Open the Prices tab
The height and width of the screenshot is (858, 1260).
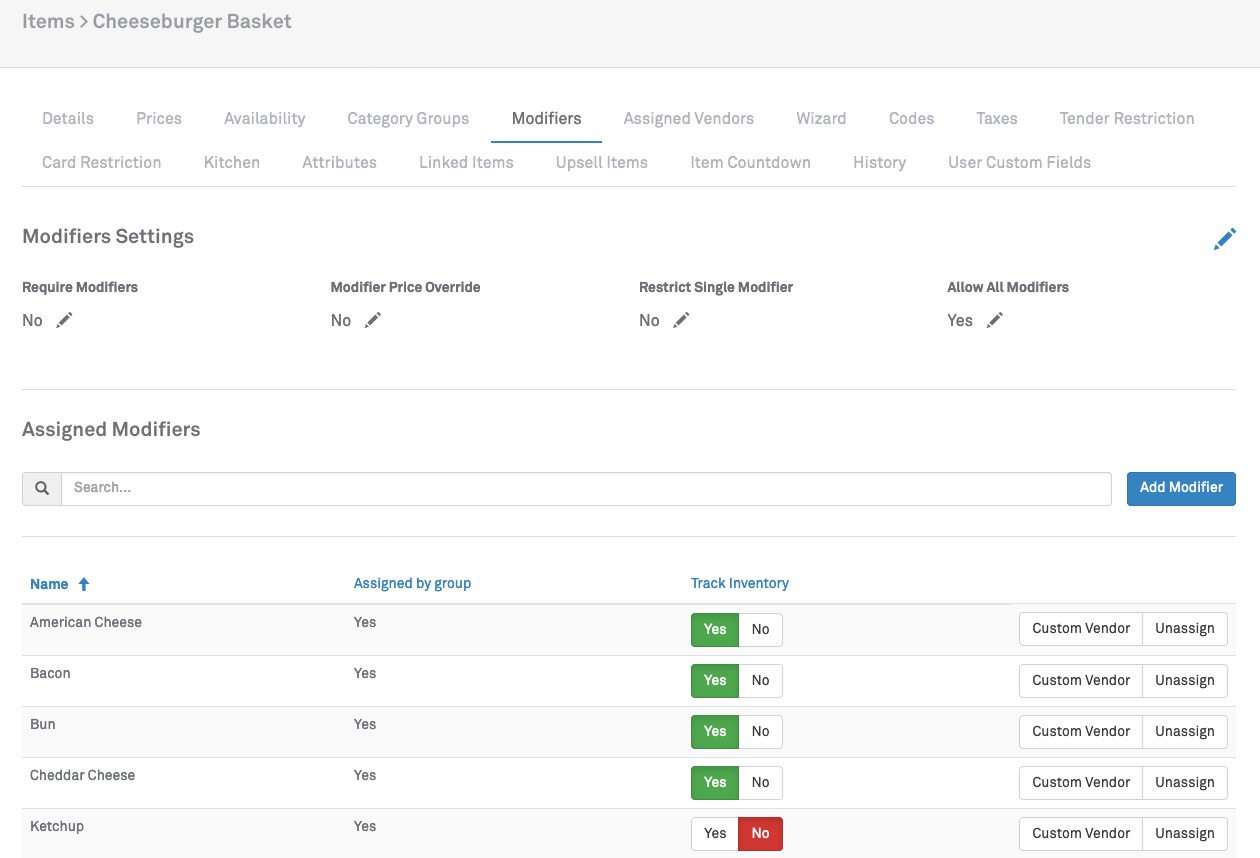(x=159, y=118)
